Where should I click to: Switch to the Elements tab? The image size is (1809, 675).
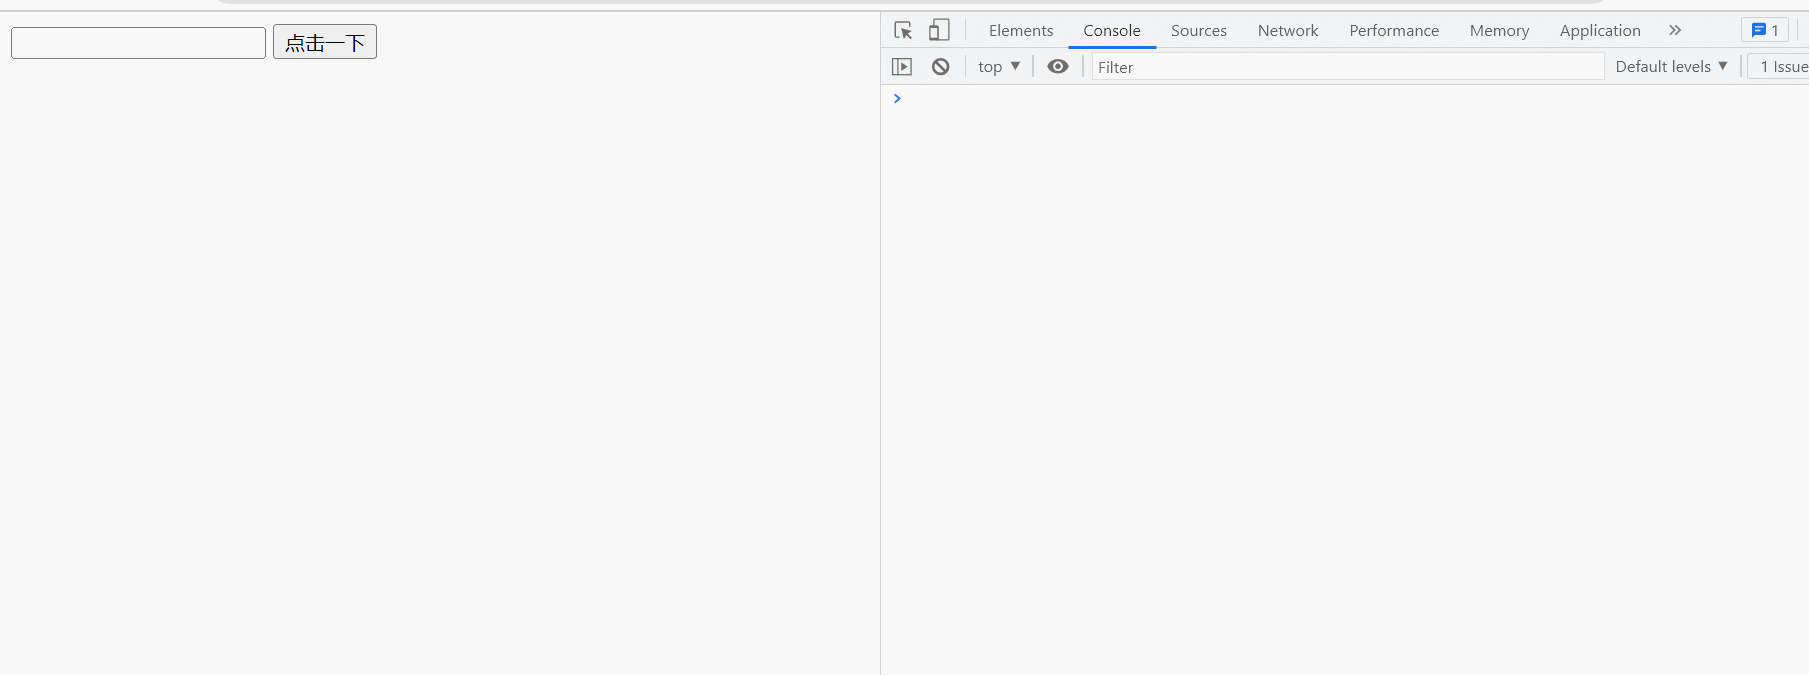(1021, 31)
